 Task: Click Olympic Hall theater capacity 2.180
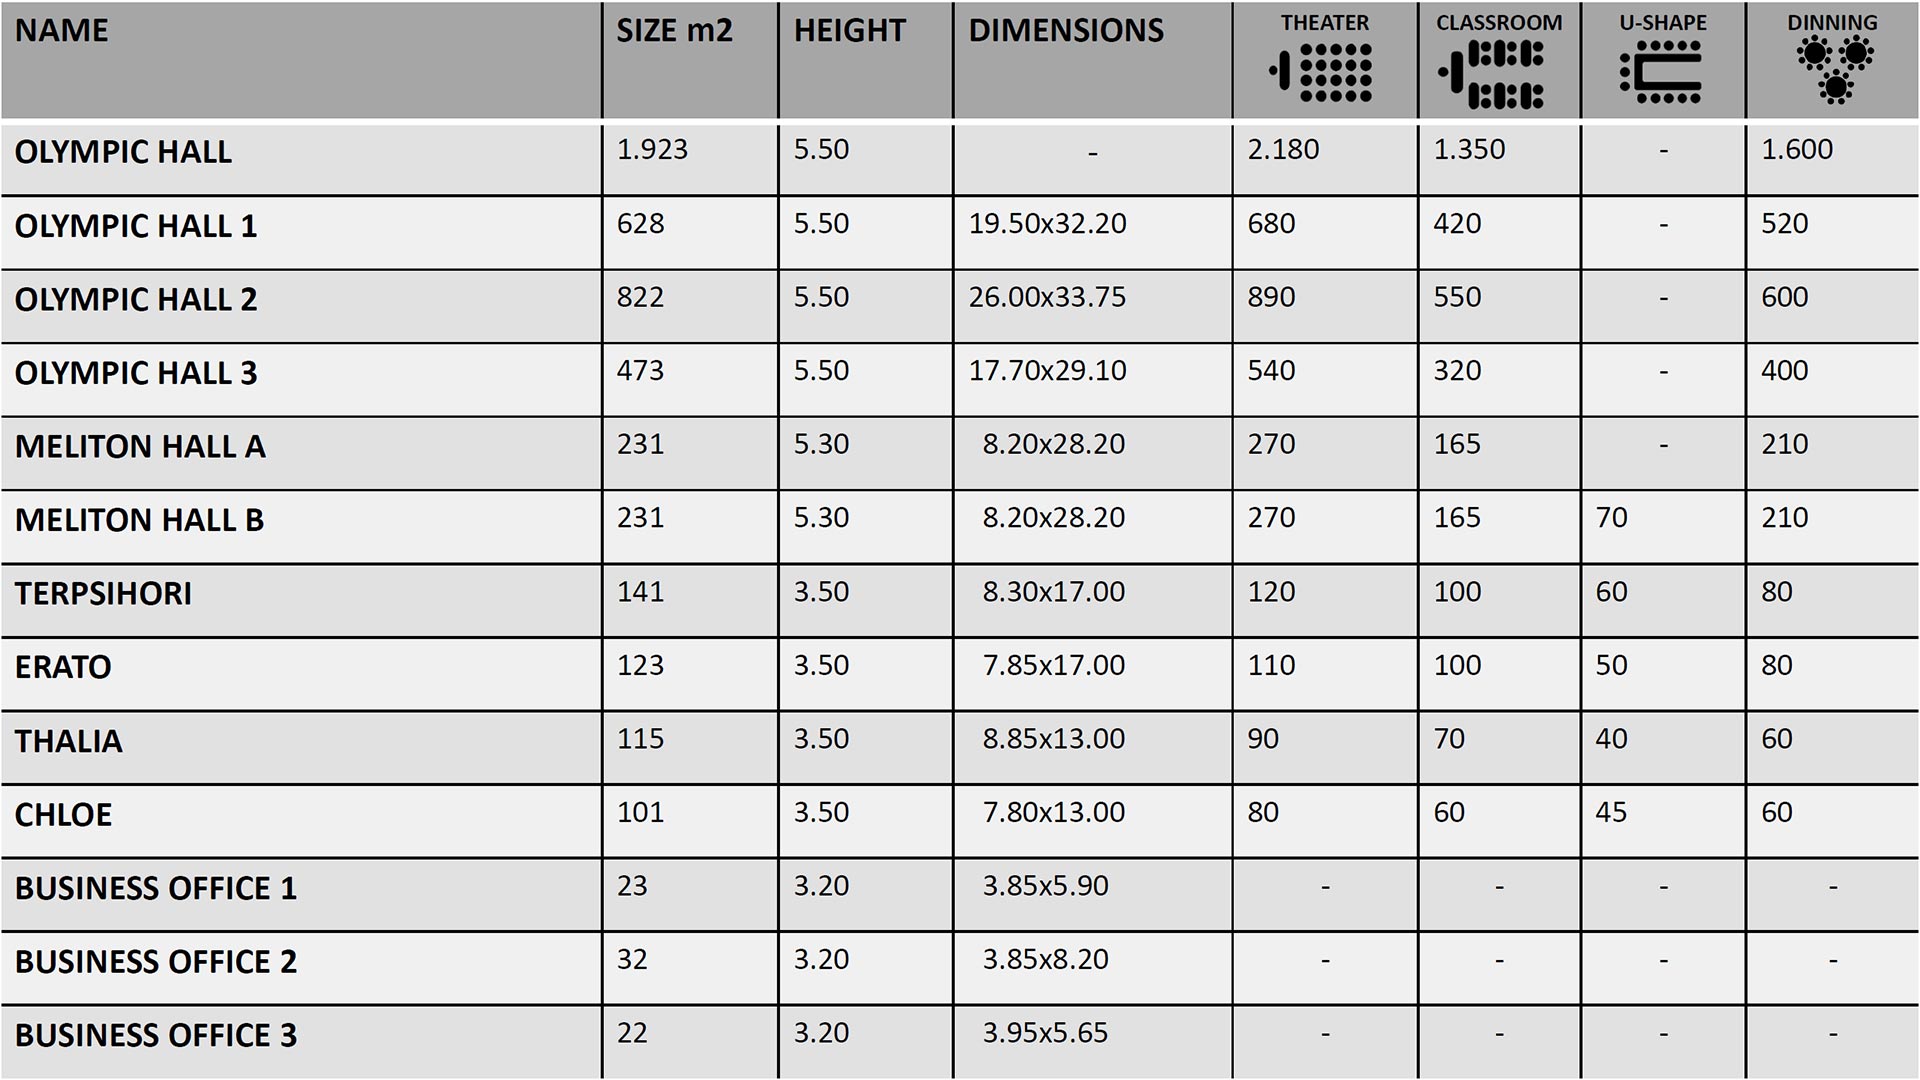tap(1283, 150)
